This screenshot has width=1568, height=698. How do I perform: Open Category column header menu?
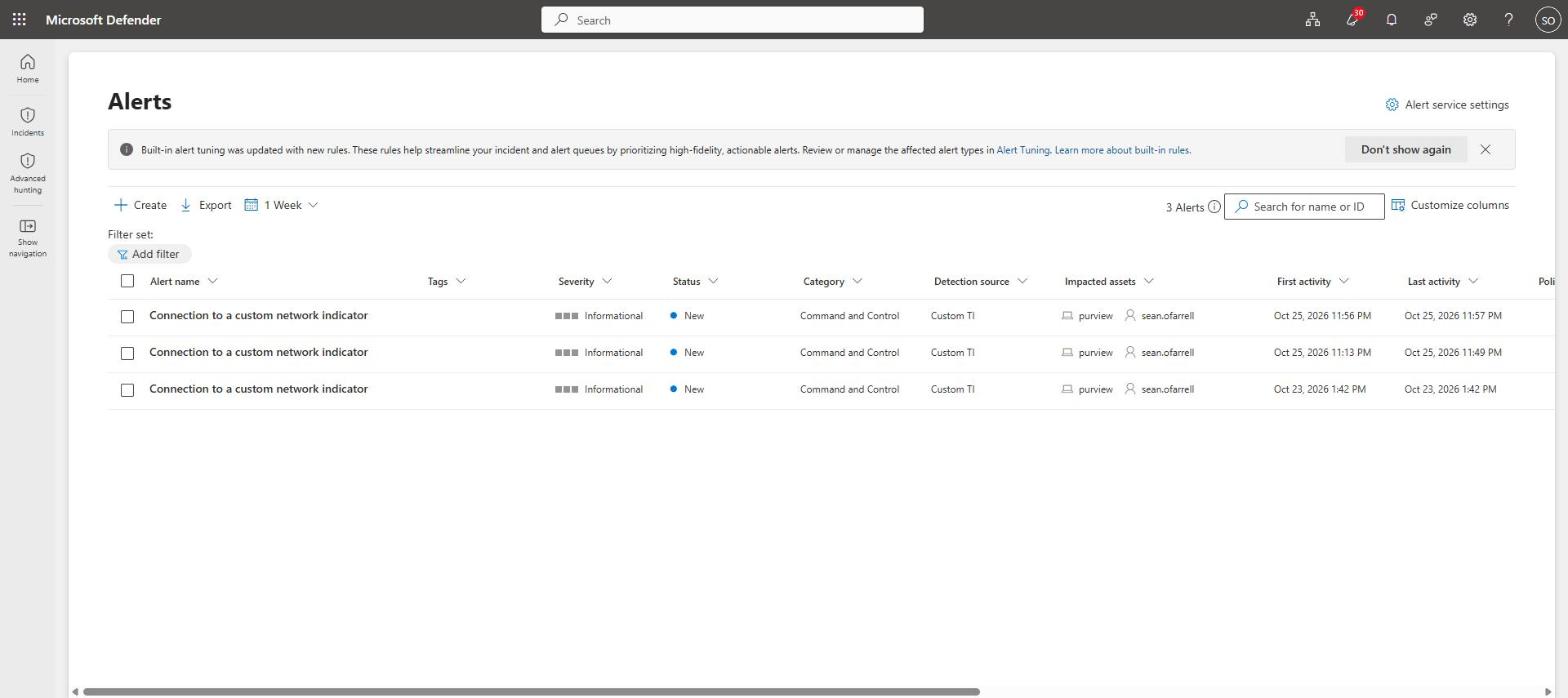[x=832, y=281]
